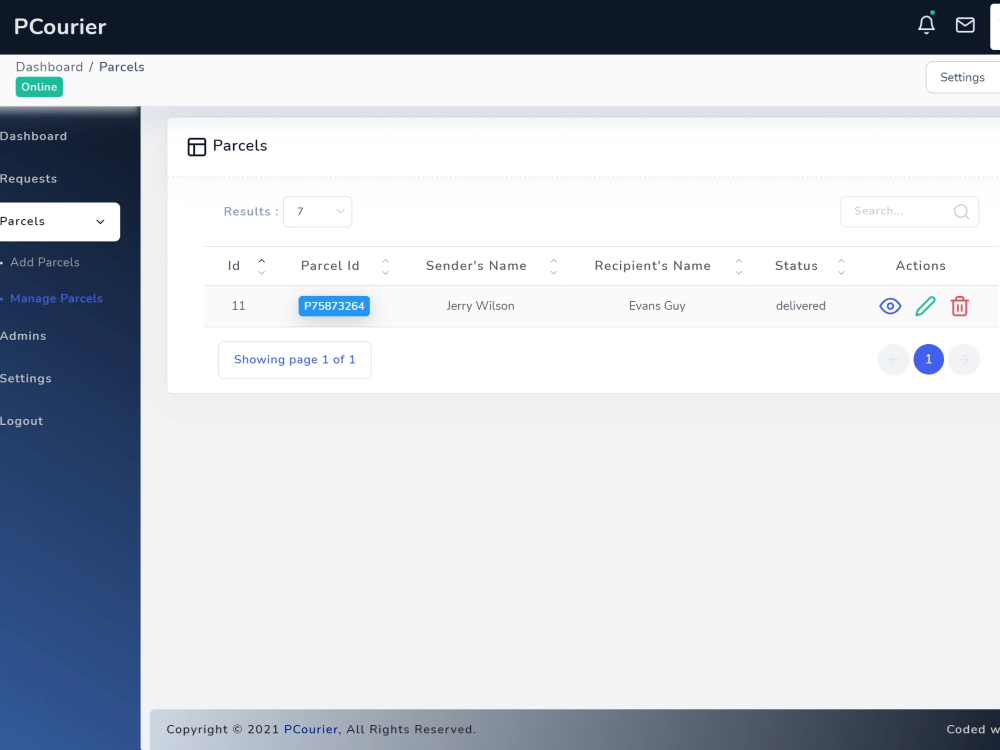
Task: Sort by Recipient's Name column
Action: (x=739, y=267)
